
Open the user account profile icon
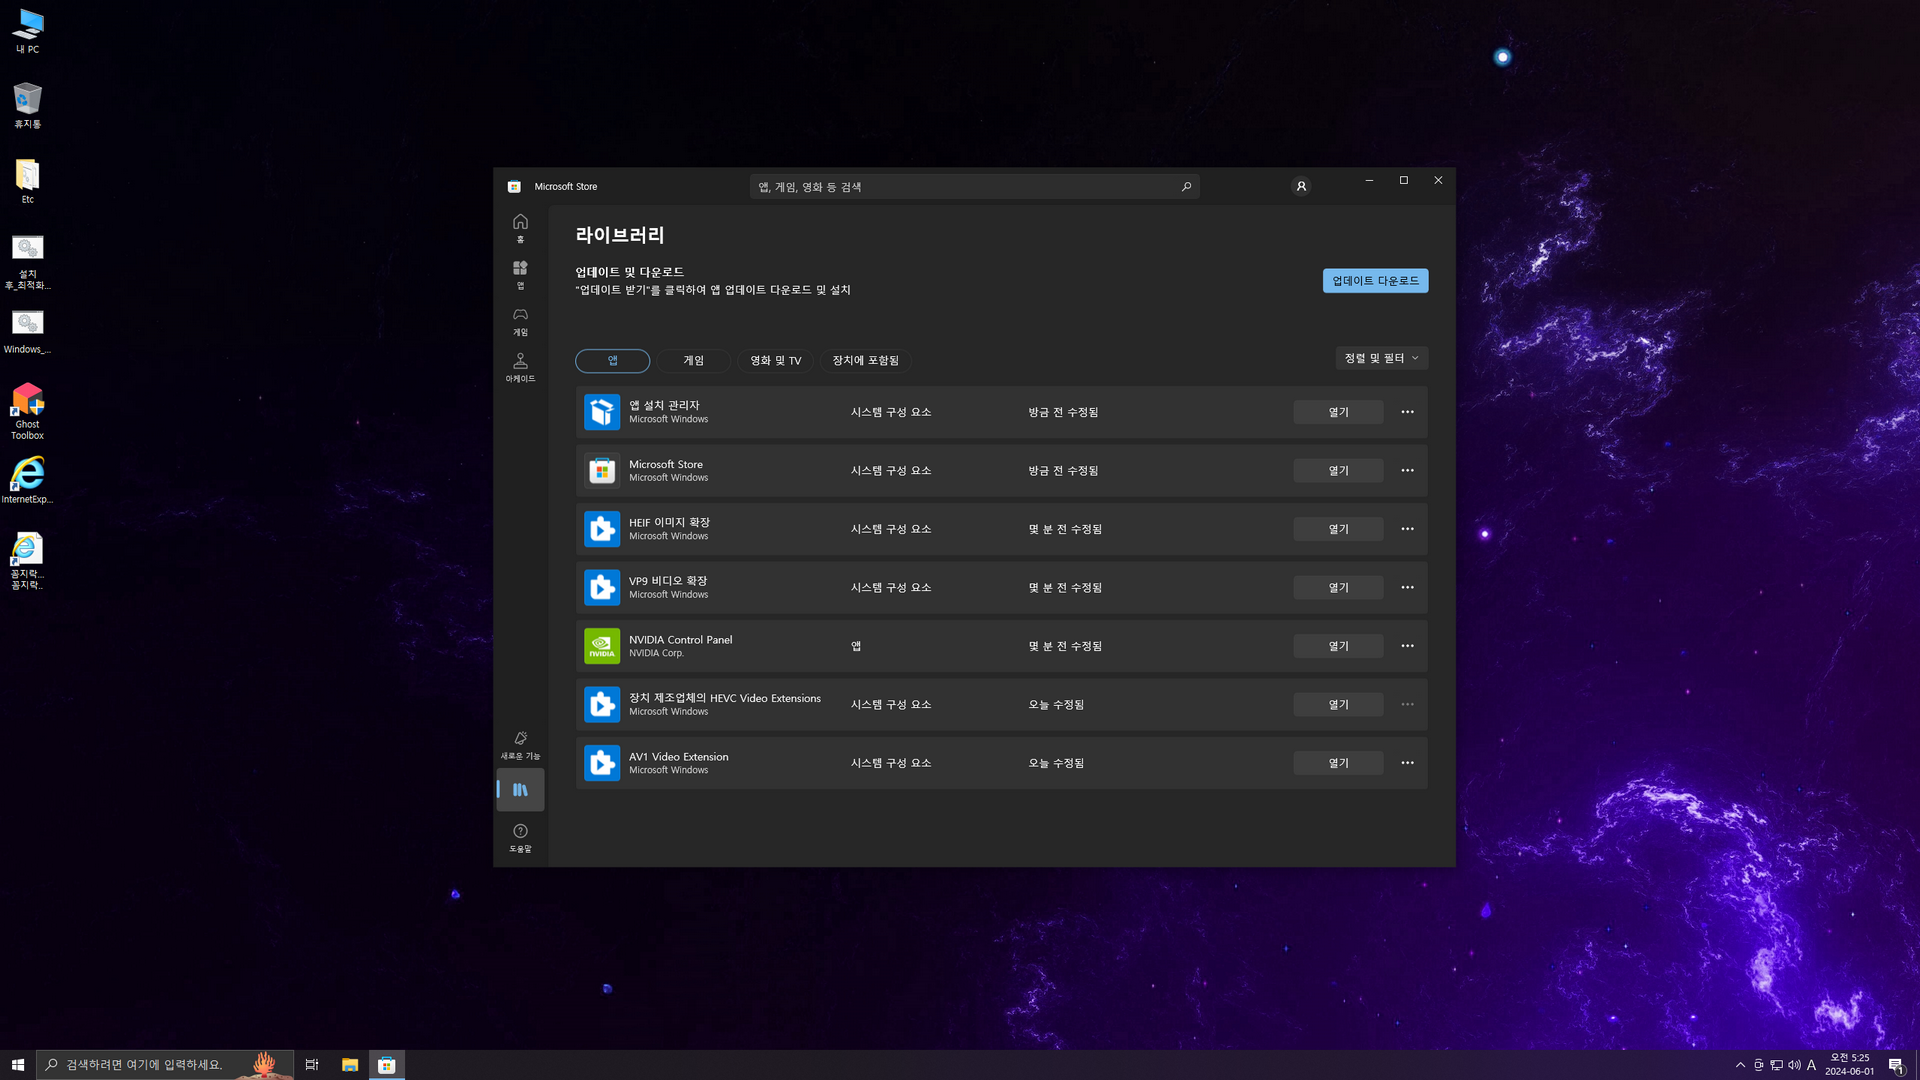coord(1301,186)
